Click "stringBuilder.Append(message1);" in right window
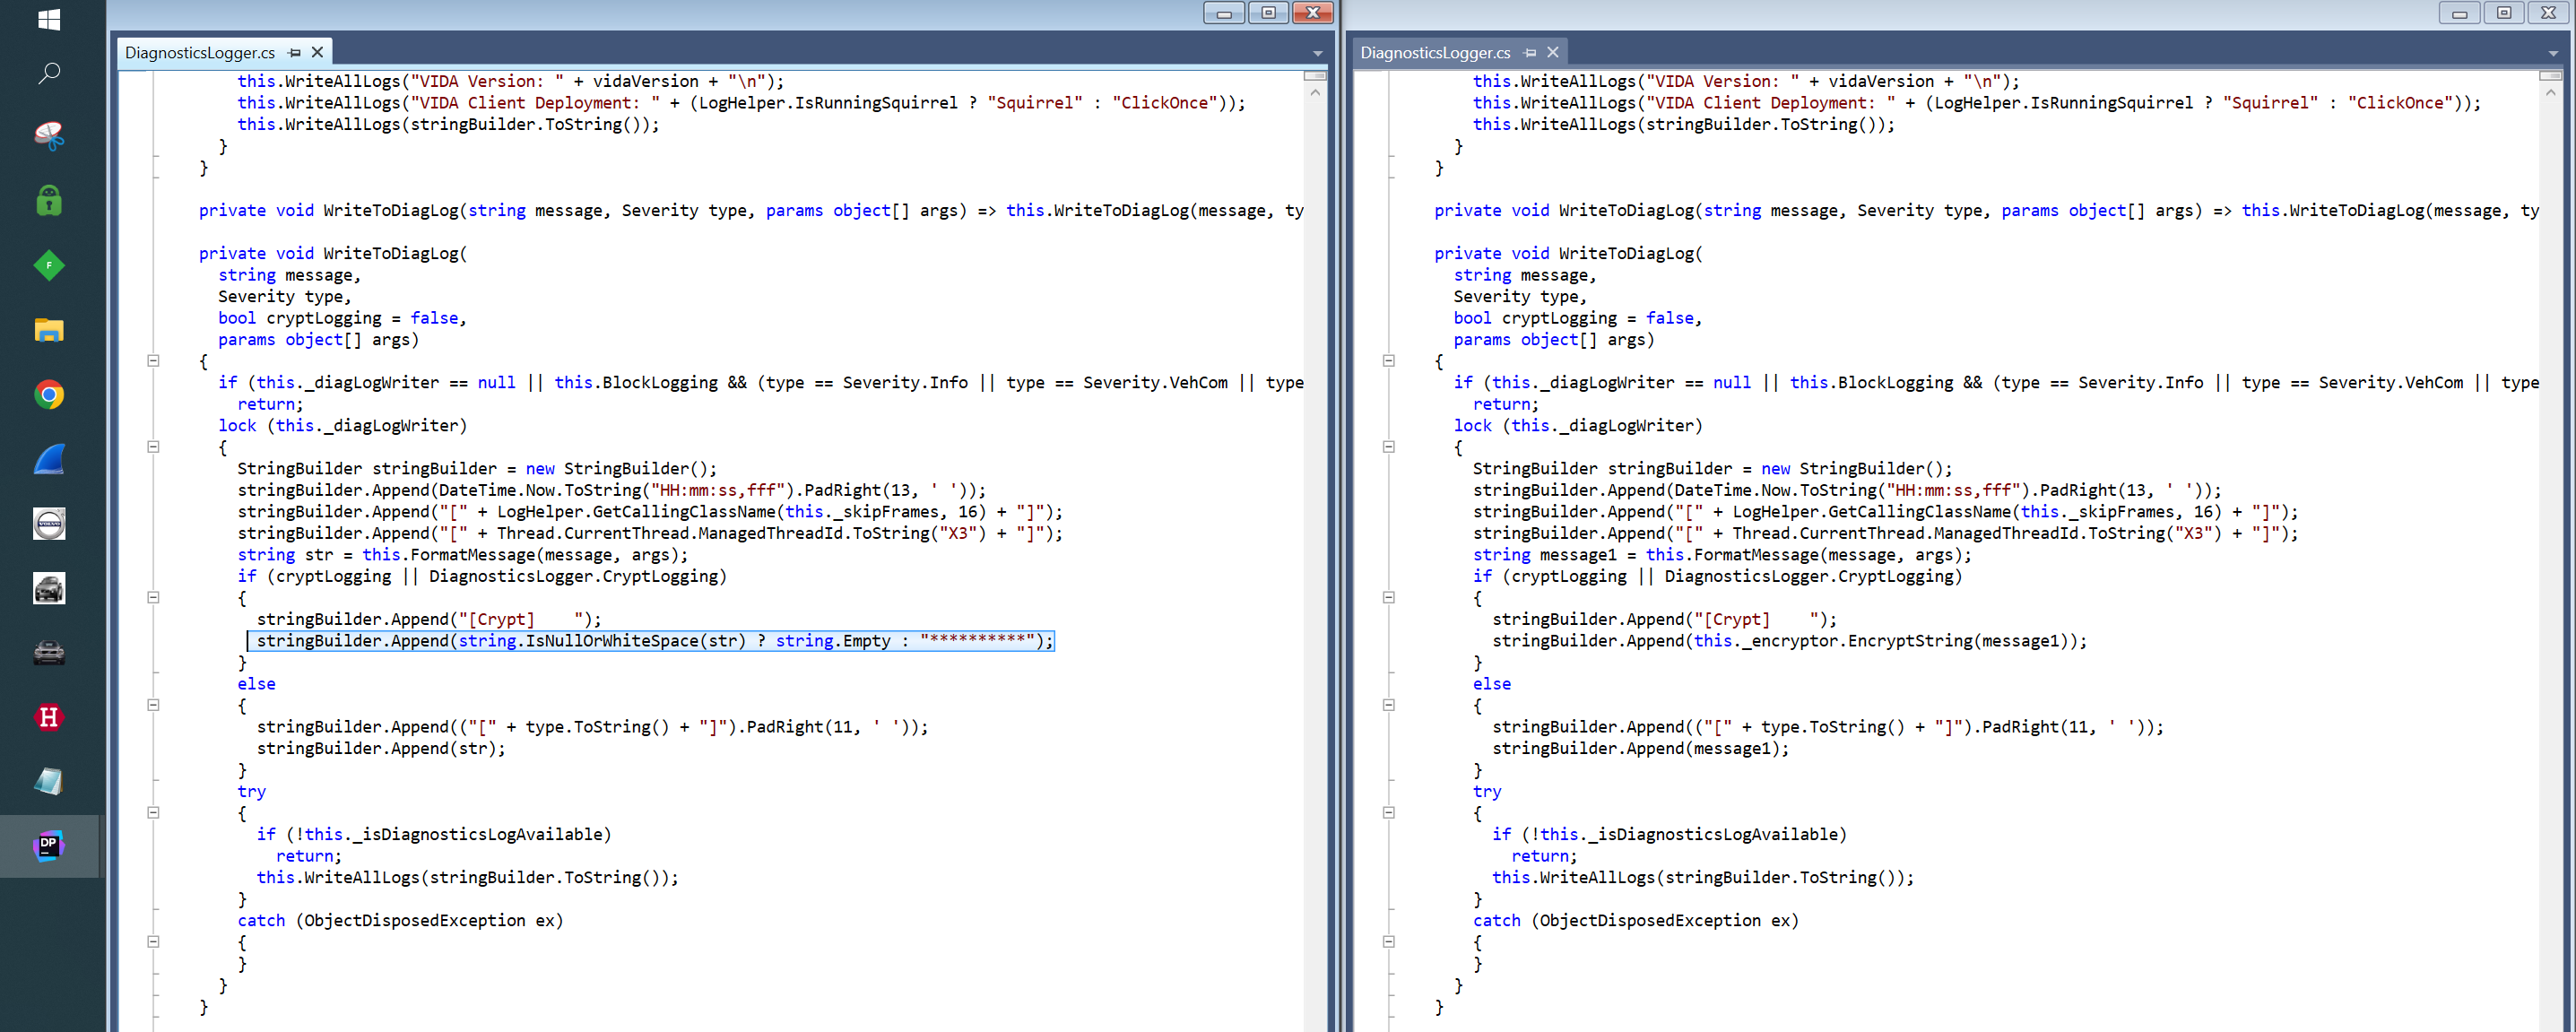The height and width of the screenshot is (1032, 2576). point(1640,749)
